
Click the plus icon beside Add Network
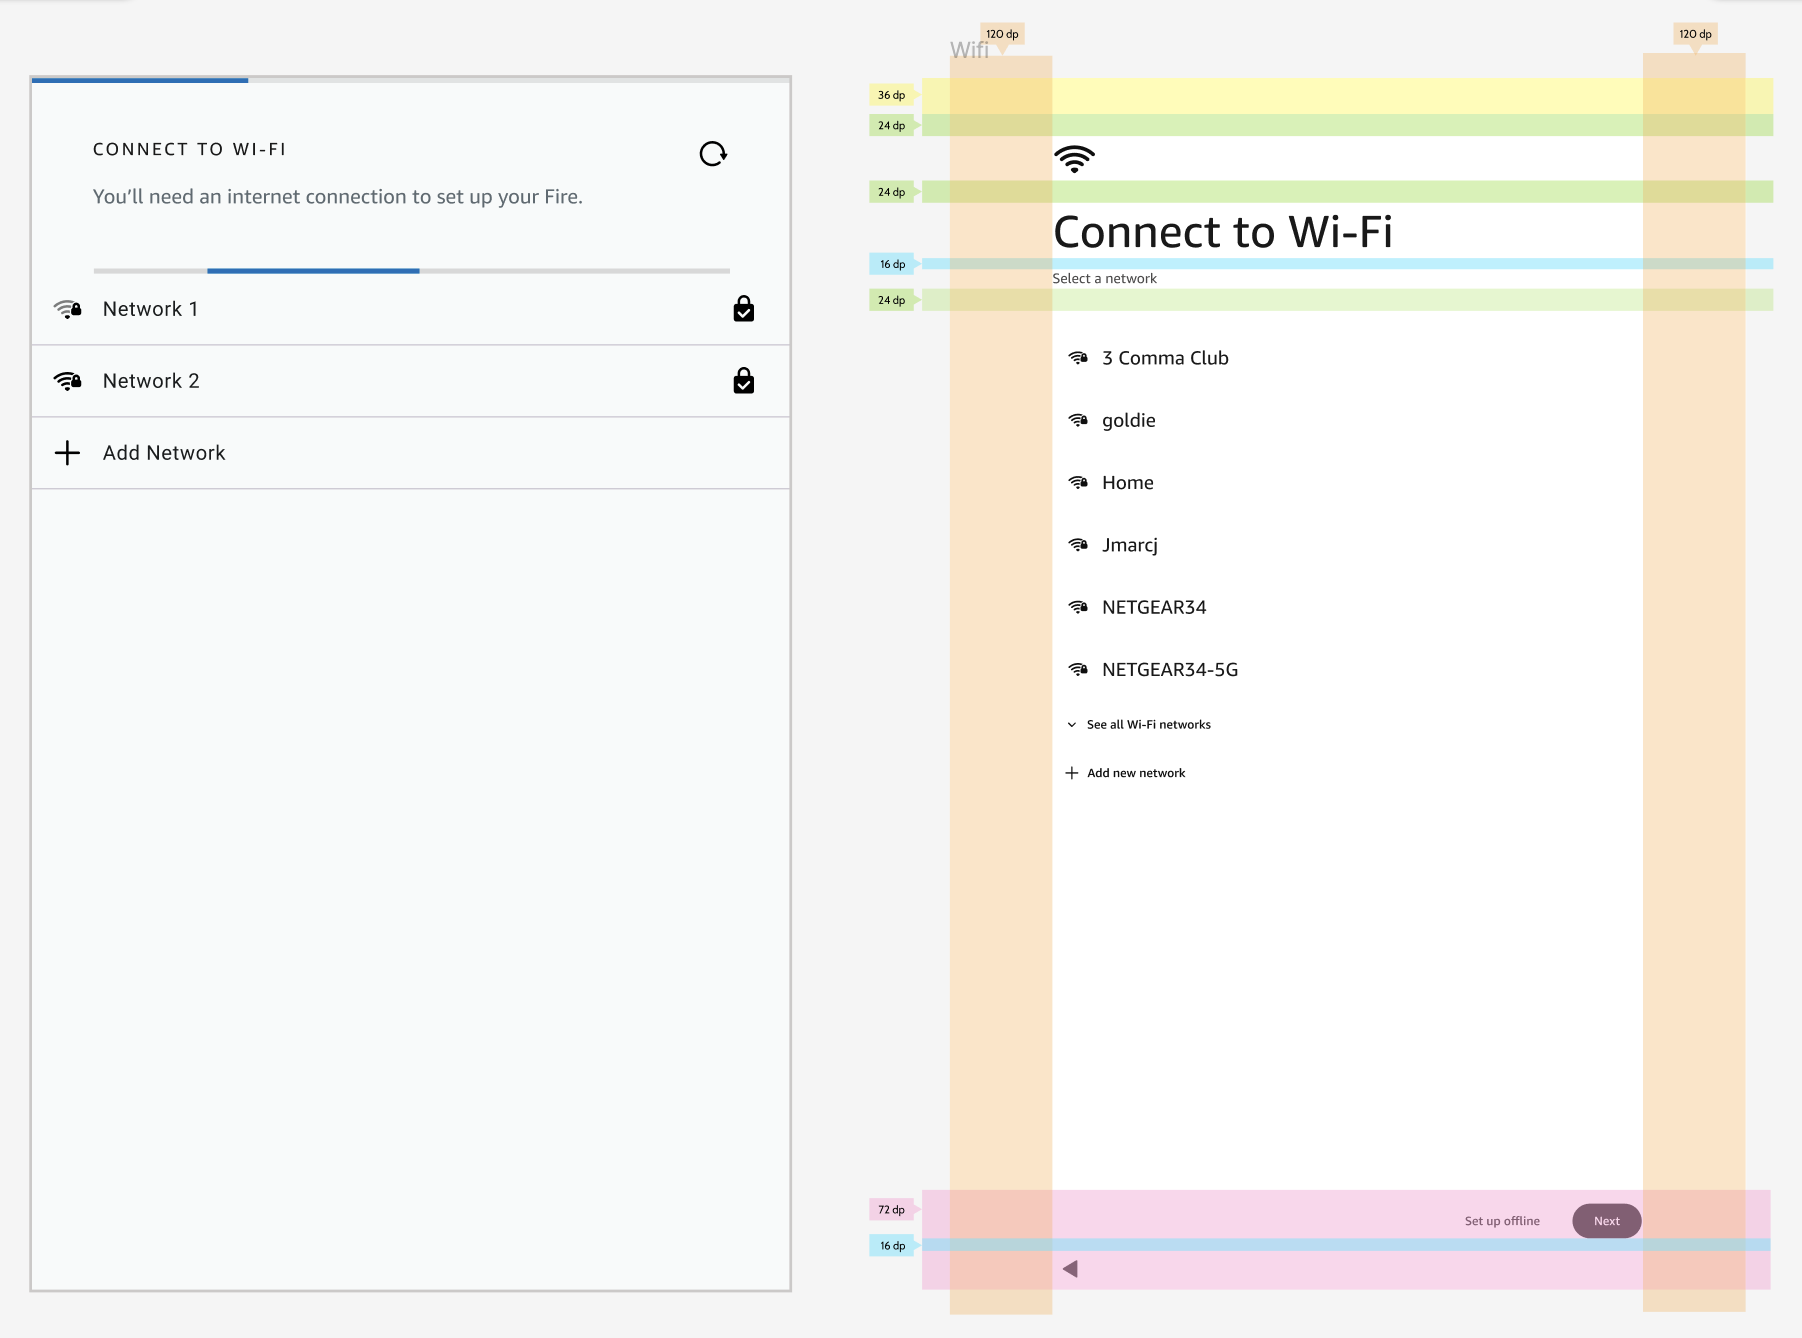67,453
